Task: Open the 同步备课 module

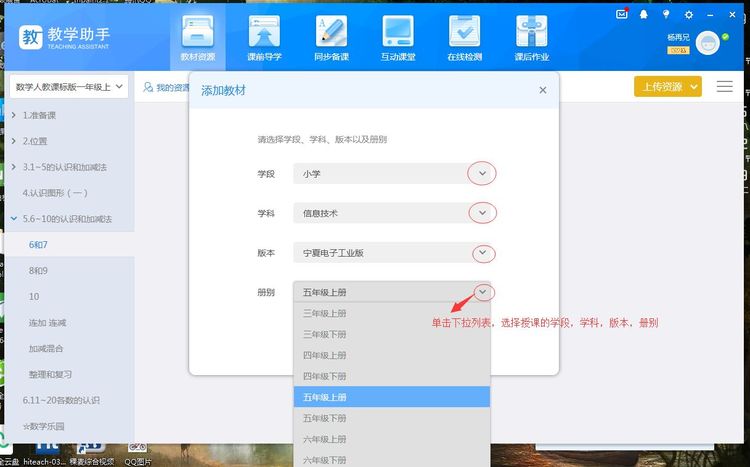Action: pyautogui.click(x=331, y=37)
